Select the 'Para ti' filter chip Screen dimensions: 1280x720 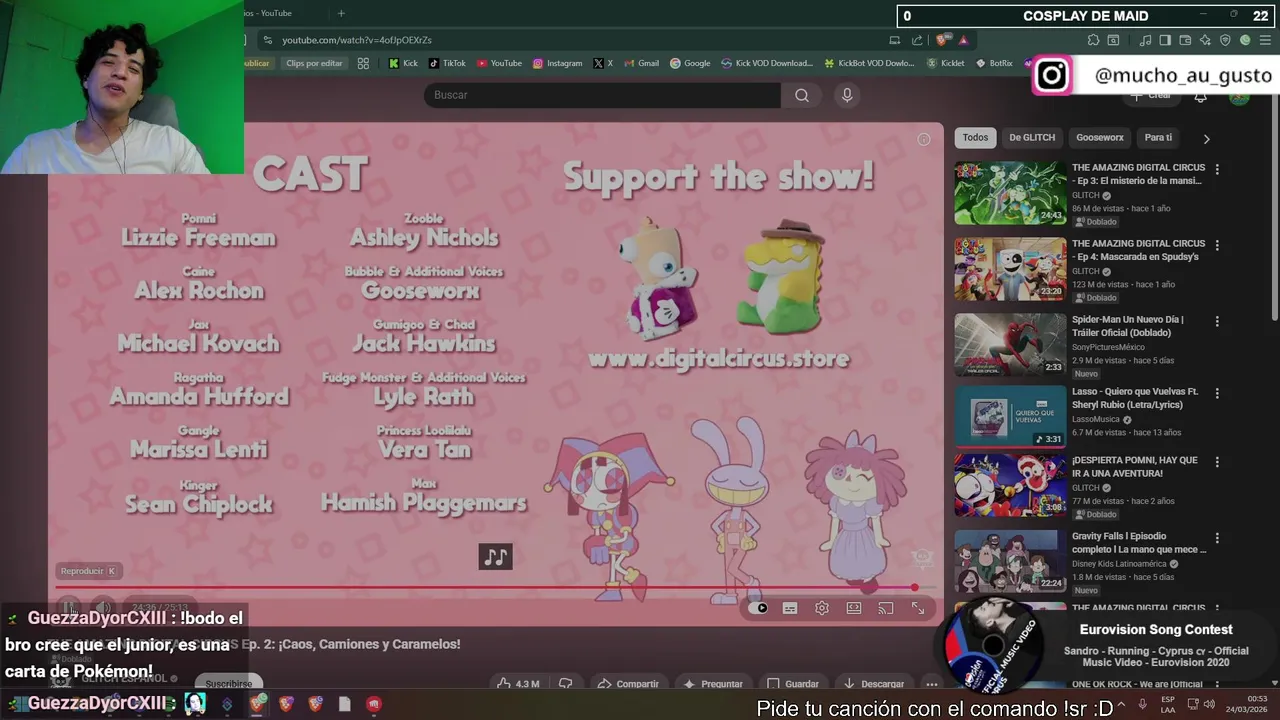pos(1158,138)
